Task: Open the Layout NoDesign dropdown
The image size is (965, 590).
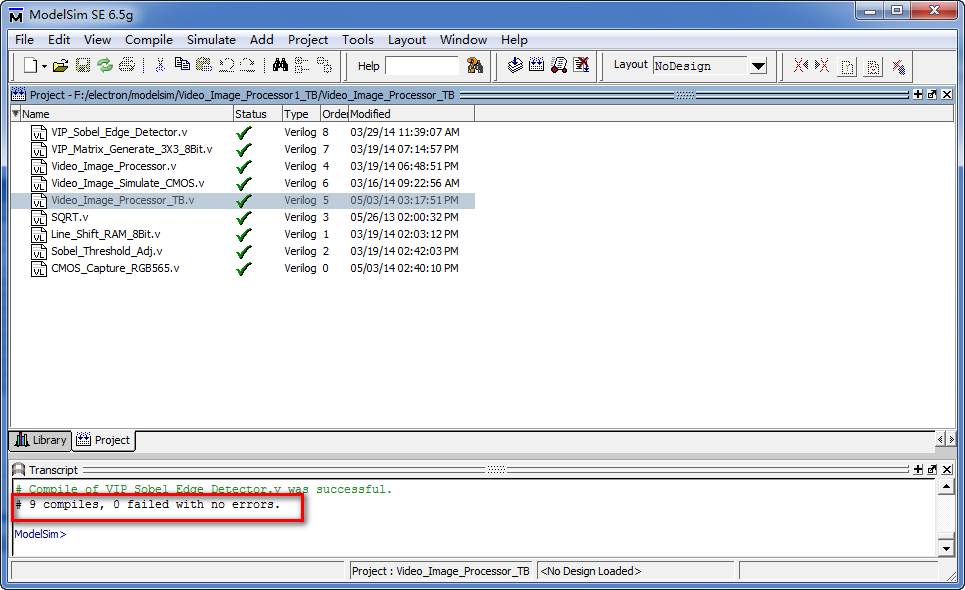Action: tap(758, 66)
